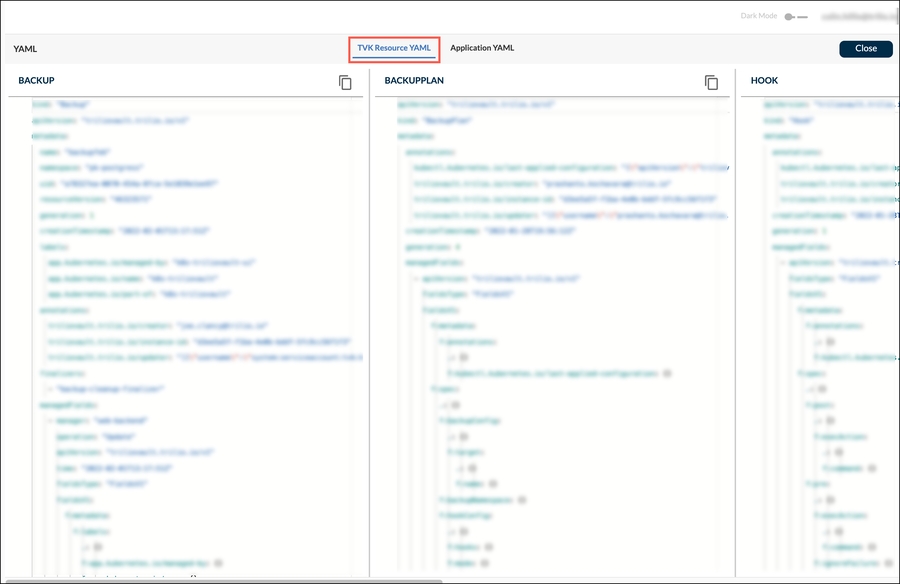Switch to the TVK Resource YAML tab
Image resolution: width=900 pixels, height=584 pixels.
396,48
